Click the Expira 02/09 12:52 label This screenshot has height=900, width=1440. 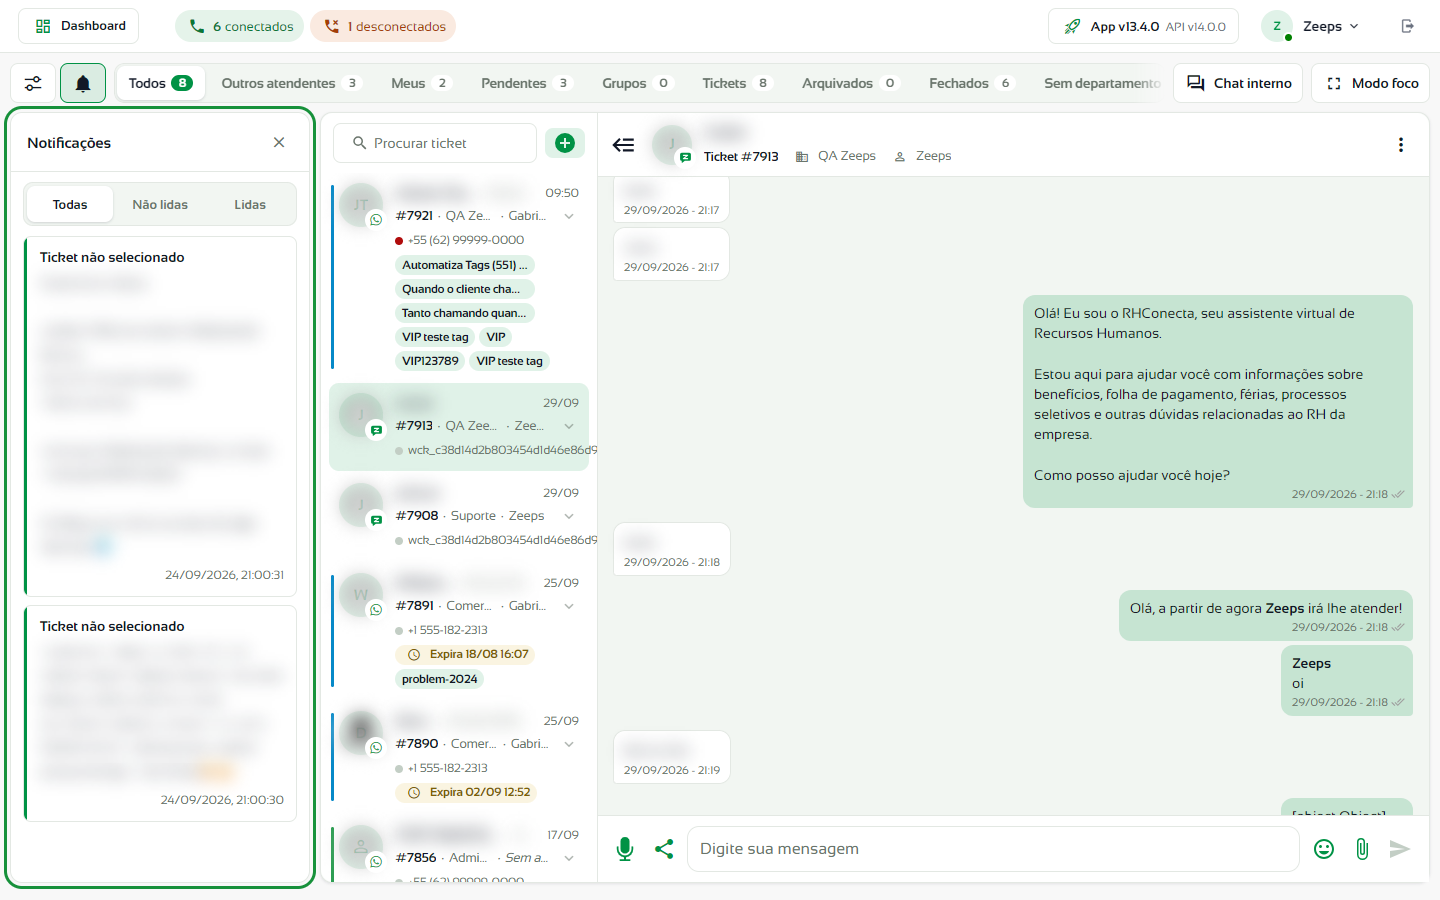pyautogui.click(x=466, y=792)
